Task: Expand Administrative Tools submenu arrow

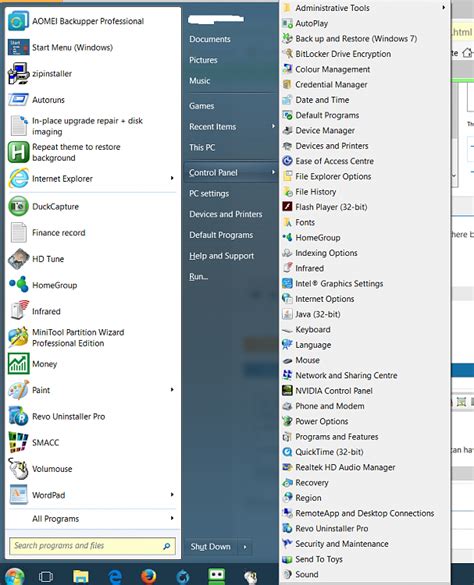Action: tap(443, 7)
